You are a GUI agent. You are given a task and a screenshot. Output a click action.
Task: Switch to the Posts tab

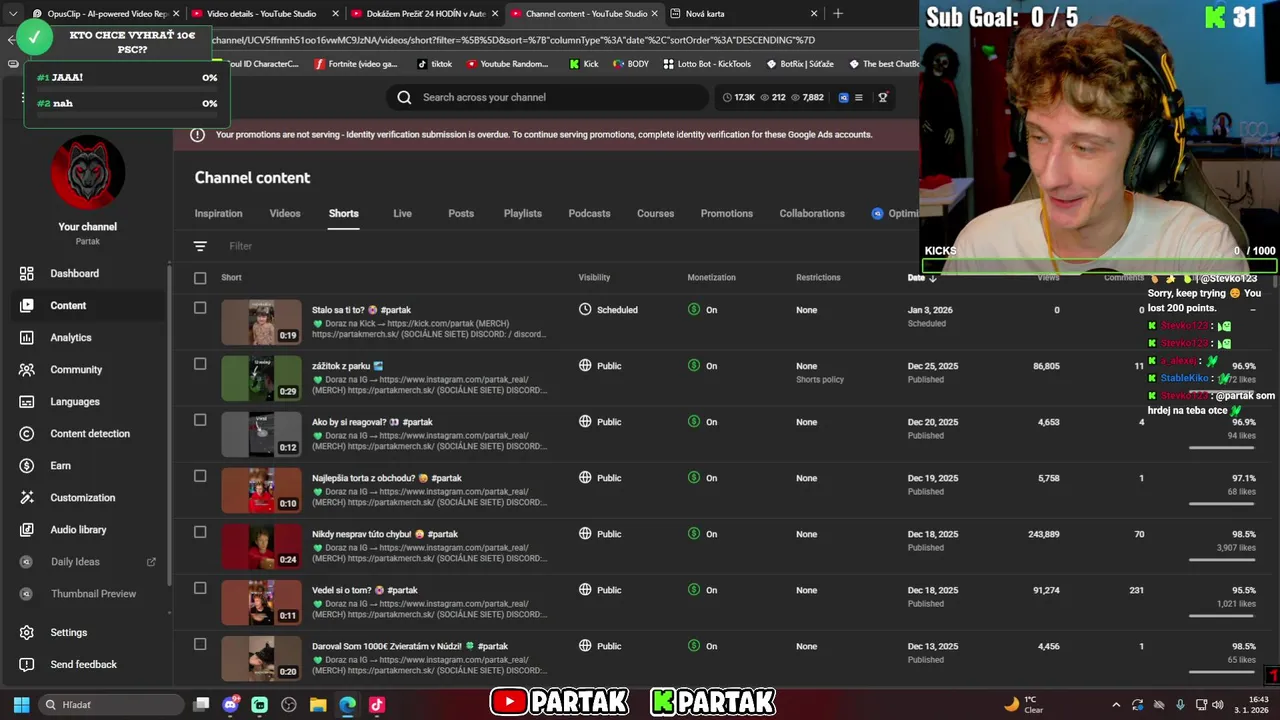pyautogui.click(x=461, y=213)
